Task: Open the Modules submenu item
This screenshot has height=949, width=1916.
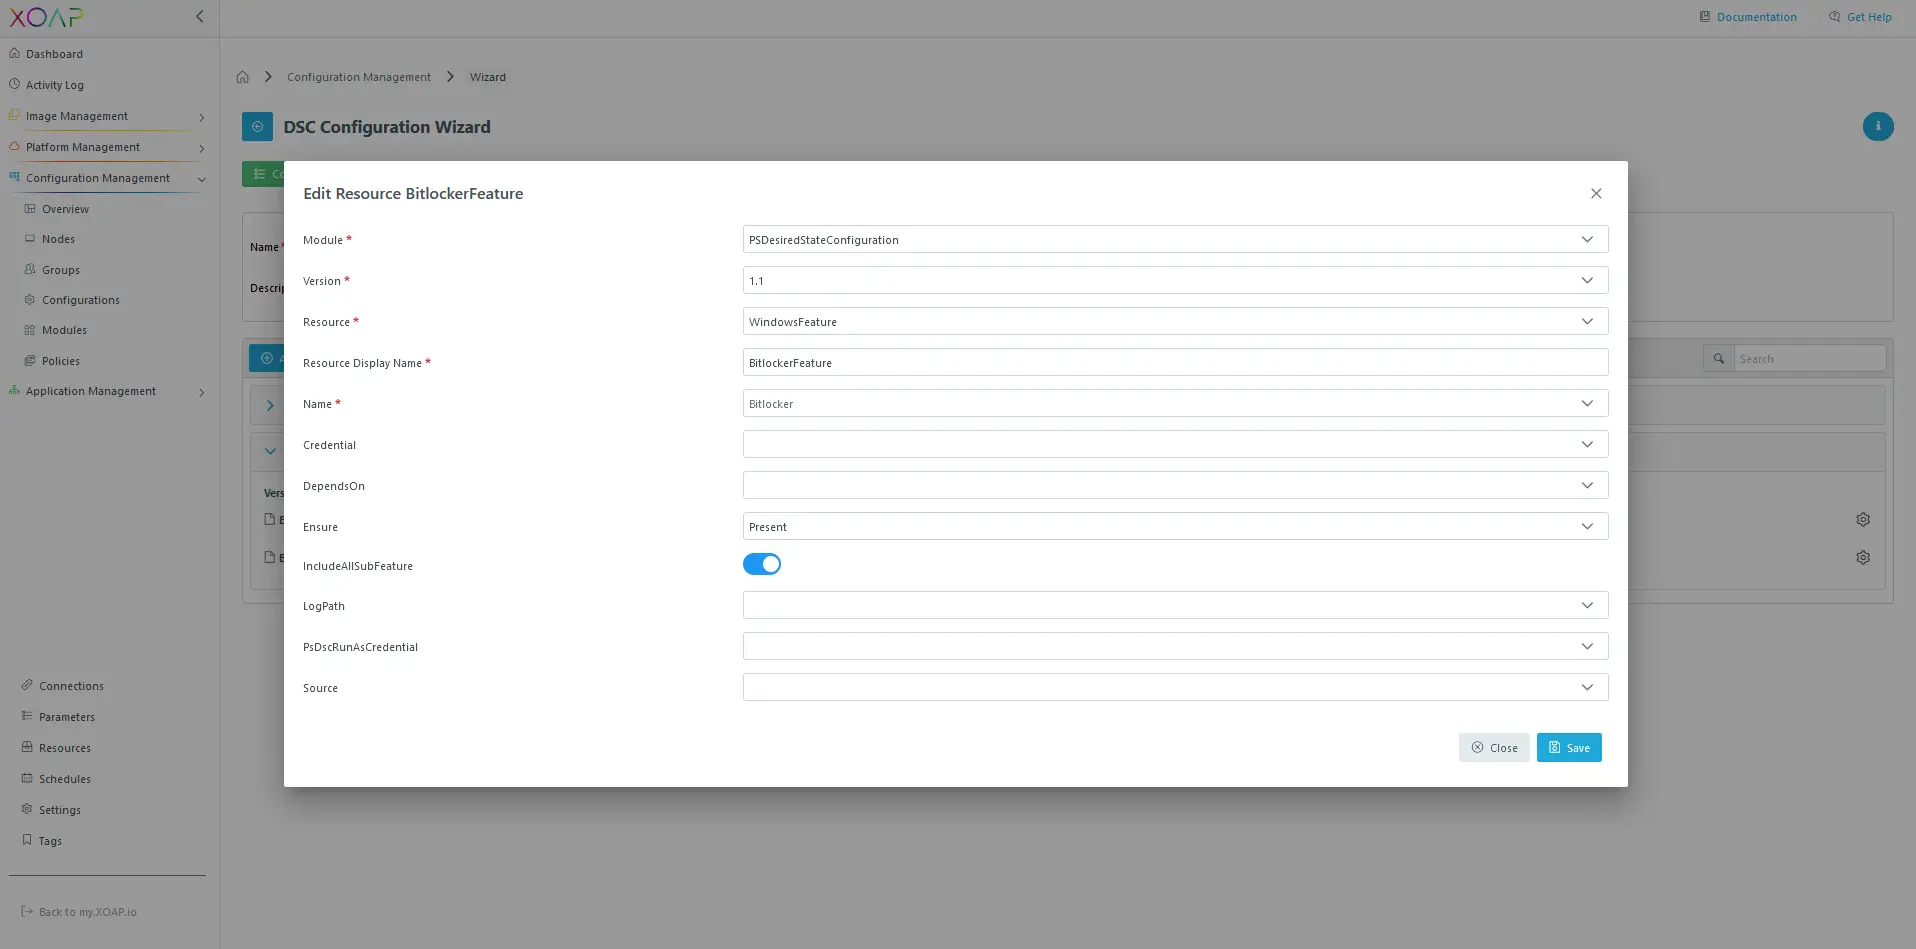Action: (64, 330)
